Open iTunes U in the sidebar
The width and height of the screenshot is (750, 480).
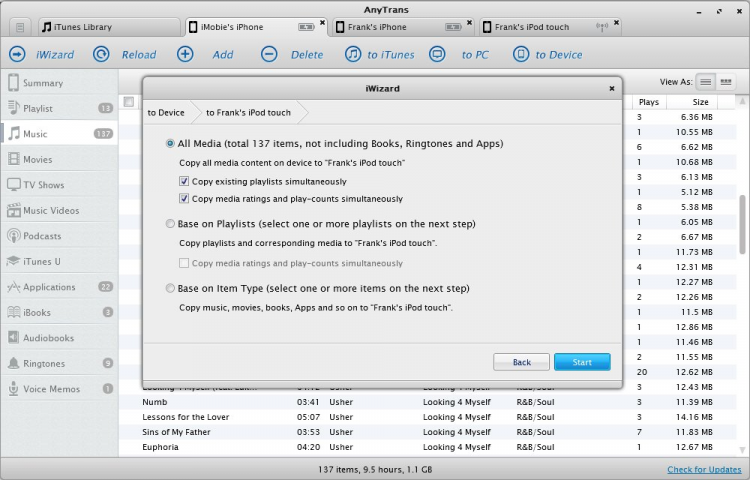[59, 262]
